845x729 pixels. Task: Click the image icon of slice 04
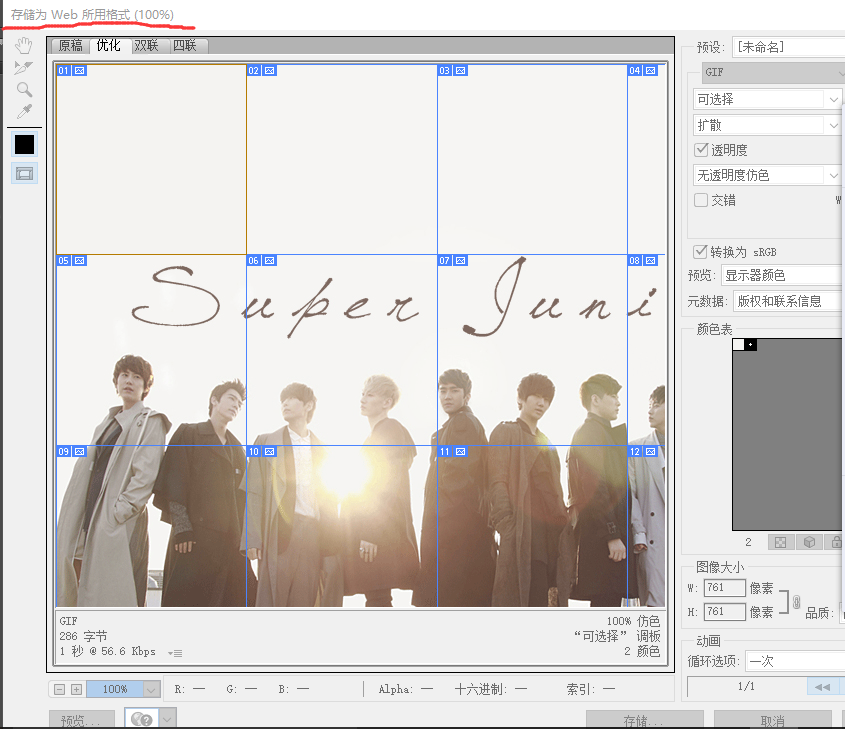tap(651, 71)
